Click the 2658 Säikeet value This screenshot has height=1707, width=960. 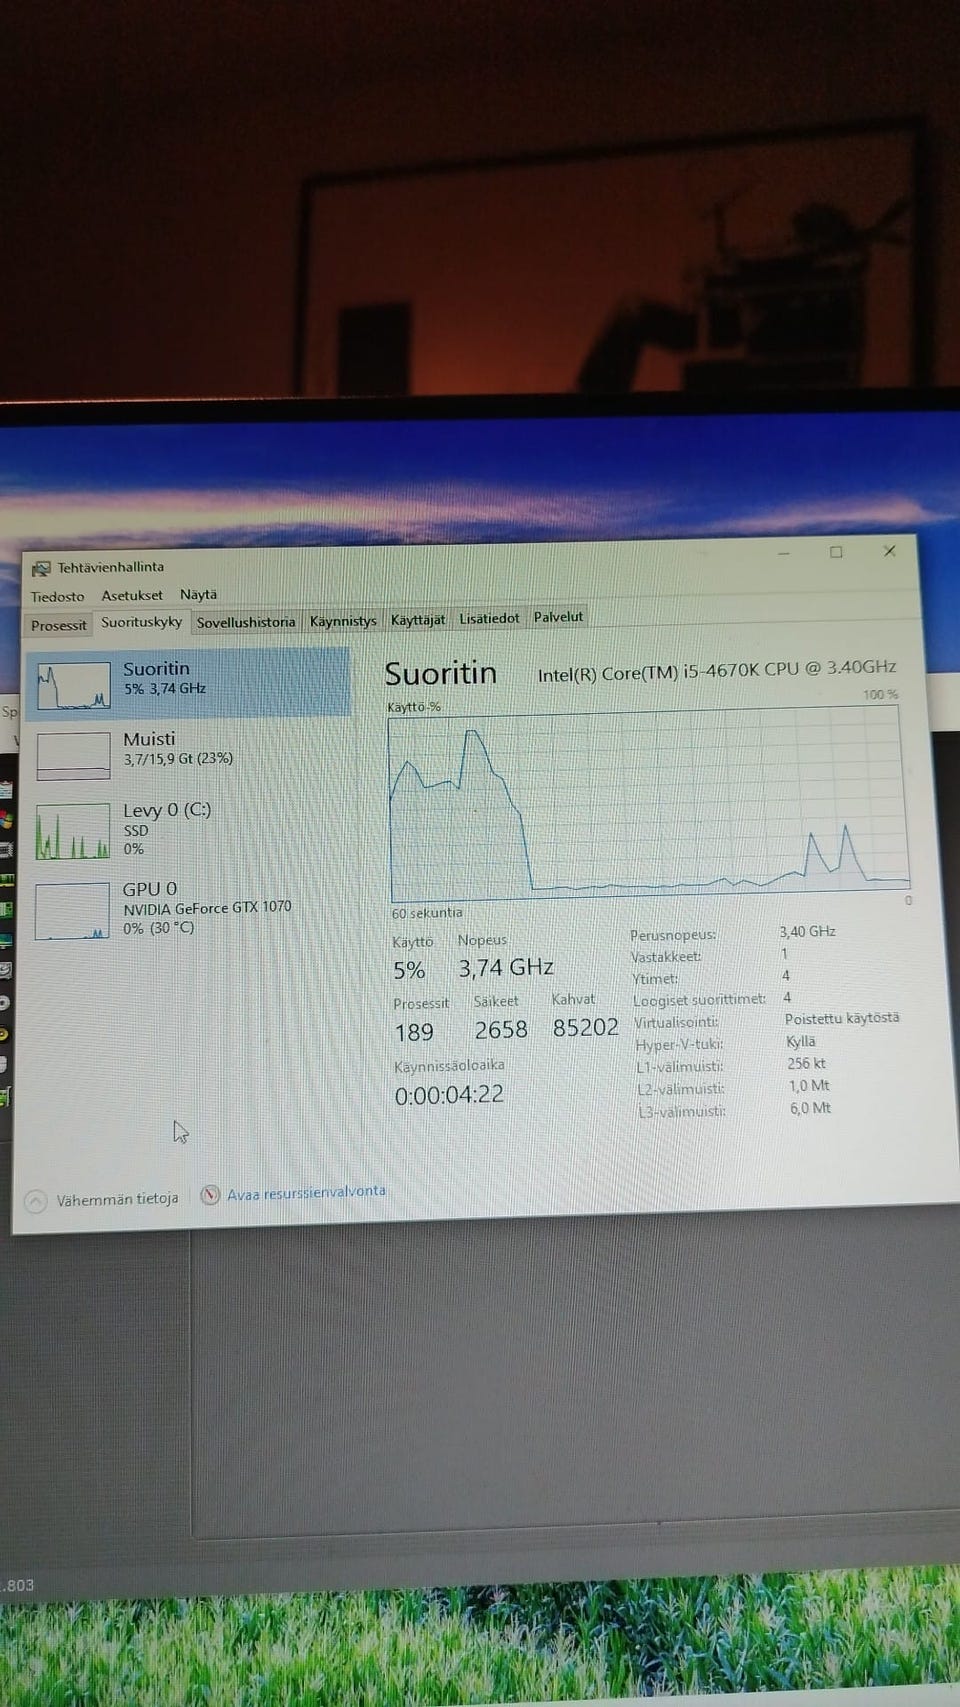point(501,1030)
